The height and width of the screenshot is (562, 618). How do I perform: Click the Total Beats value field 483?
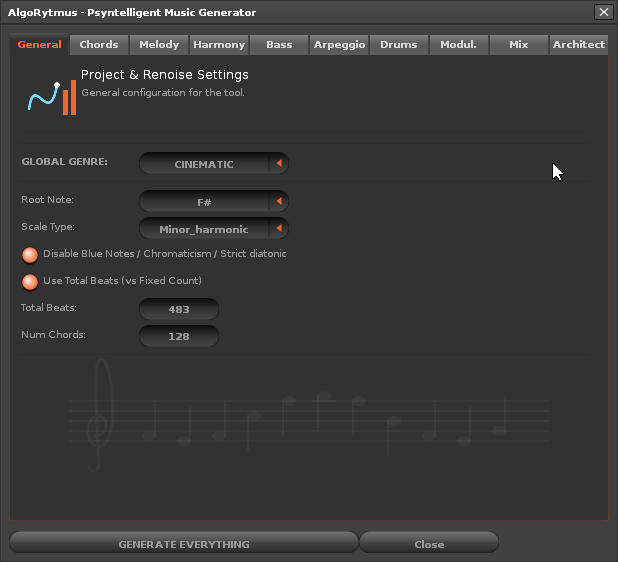(x=179, y=310)
